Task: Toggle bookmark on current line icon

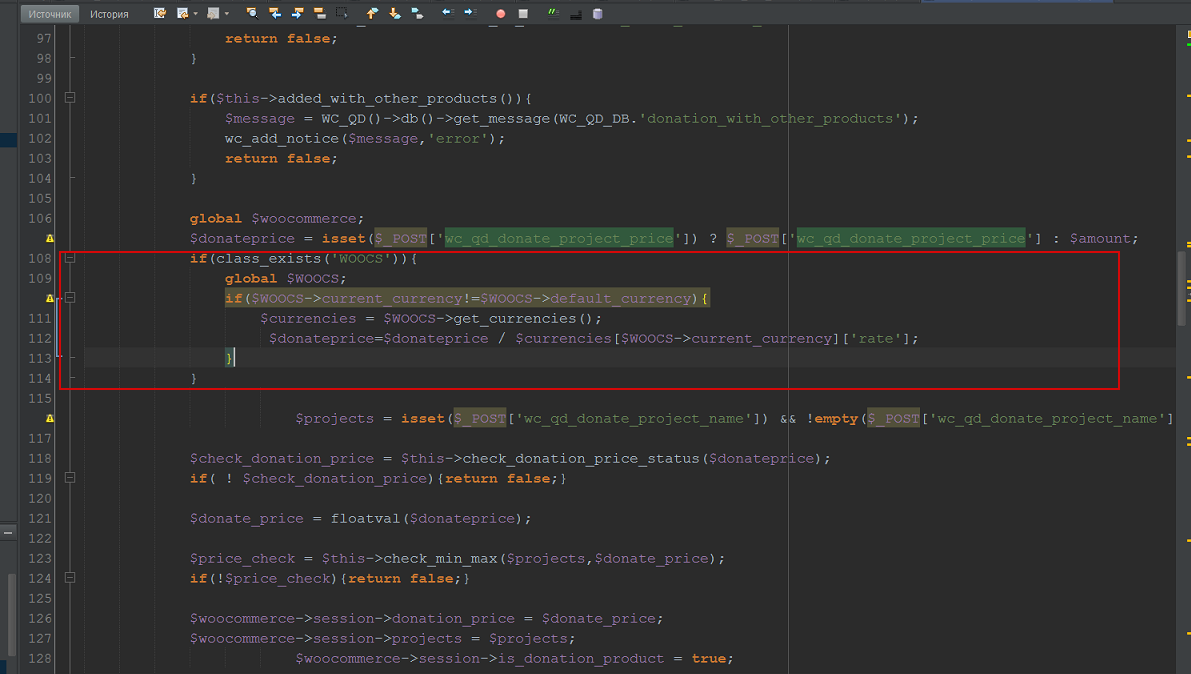Action: pos(418,13)
